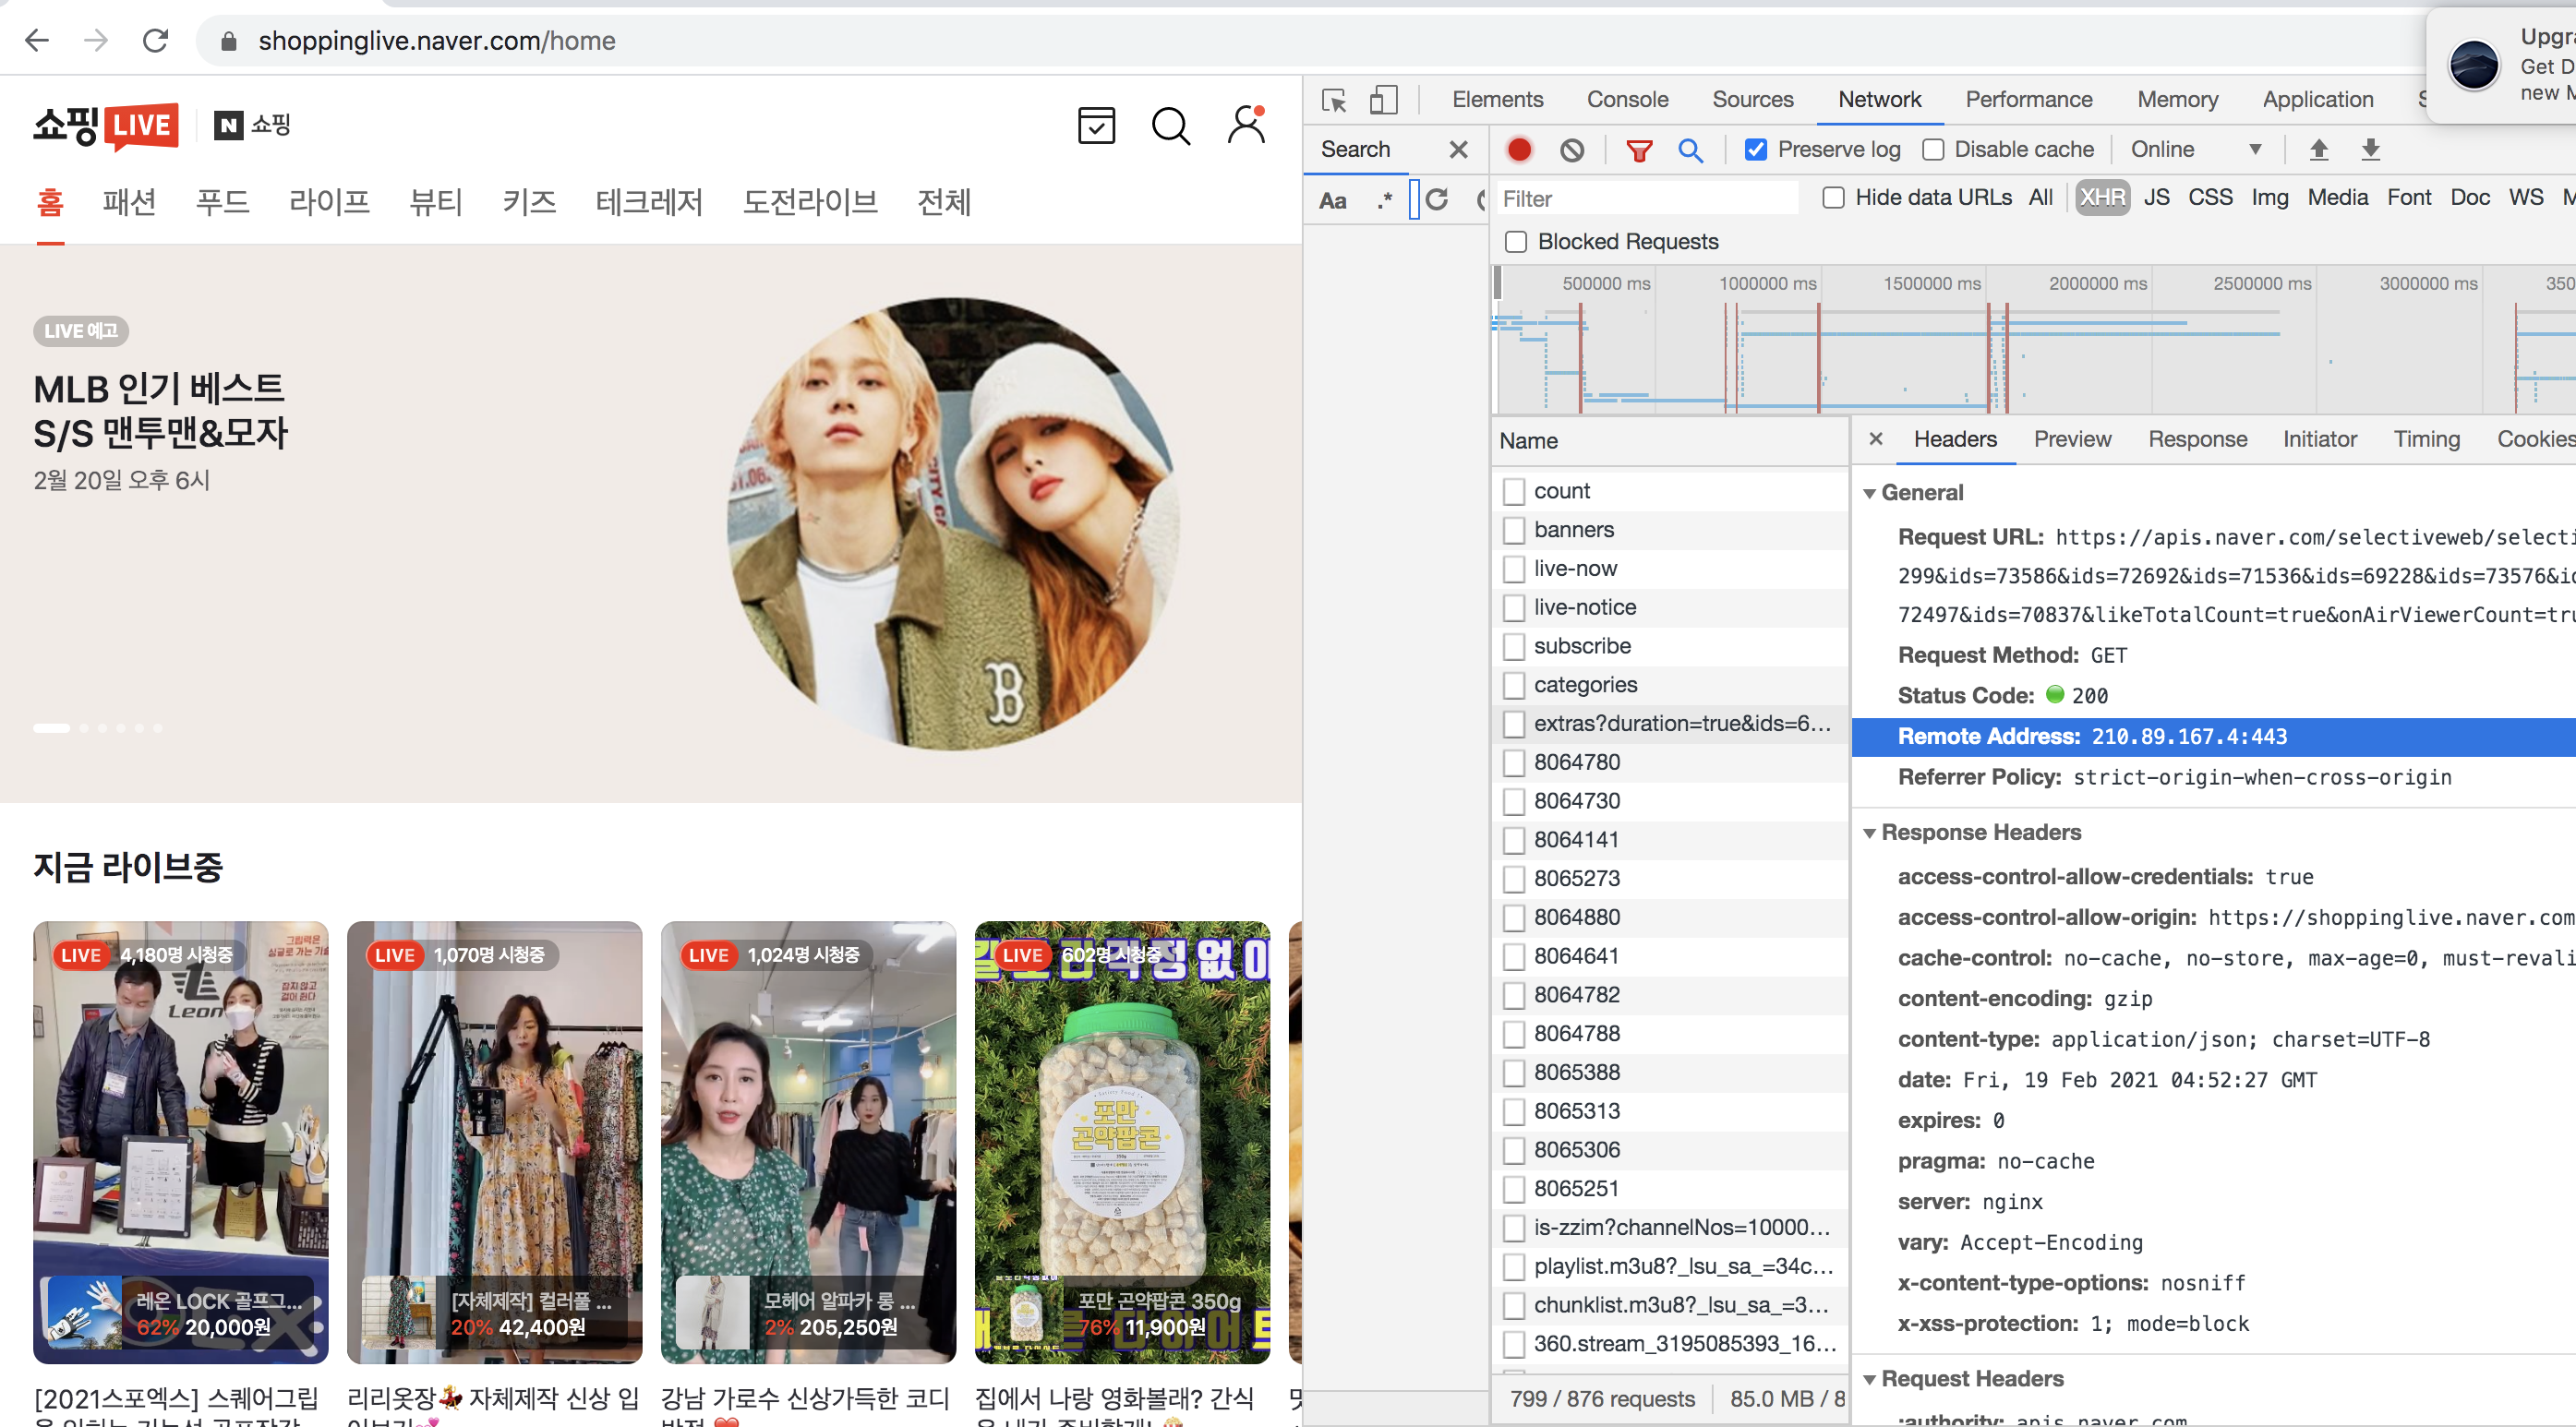The height and width of the screenshot is (1427, 2576).
Task: Open the Online throttling dropdown
Action: pos(2196,150)
